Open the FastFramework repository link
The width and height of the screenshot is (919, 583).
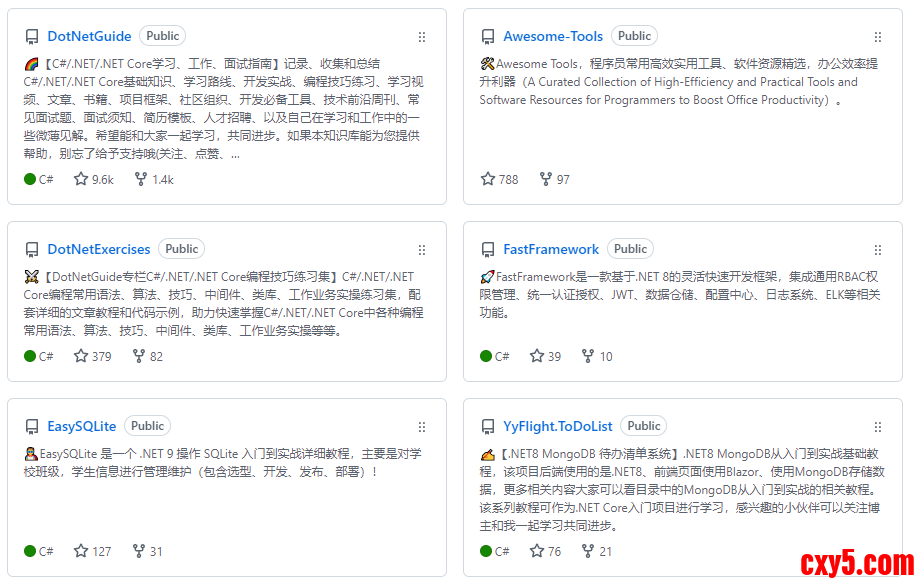pyautogui.click(x=551, y=249)
